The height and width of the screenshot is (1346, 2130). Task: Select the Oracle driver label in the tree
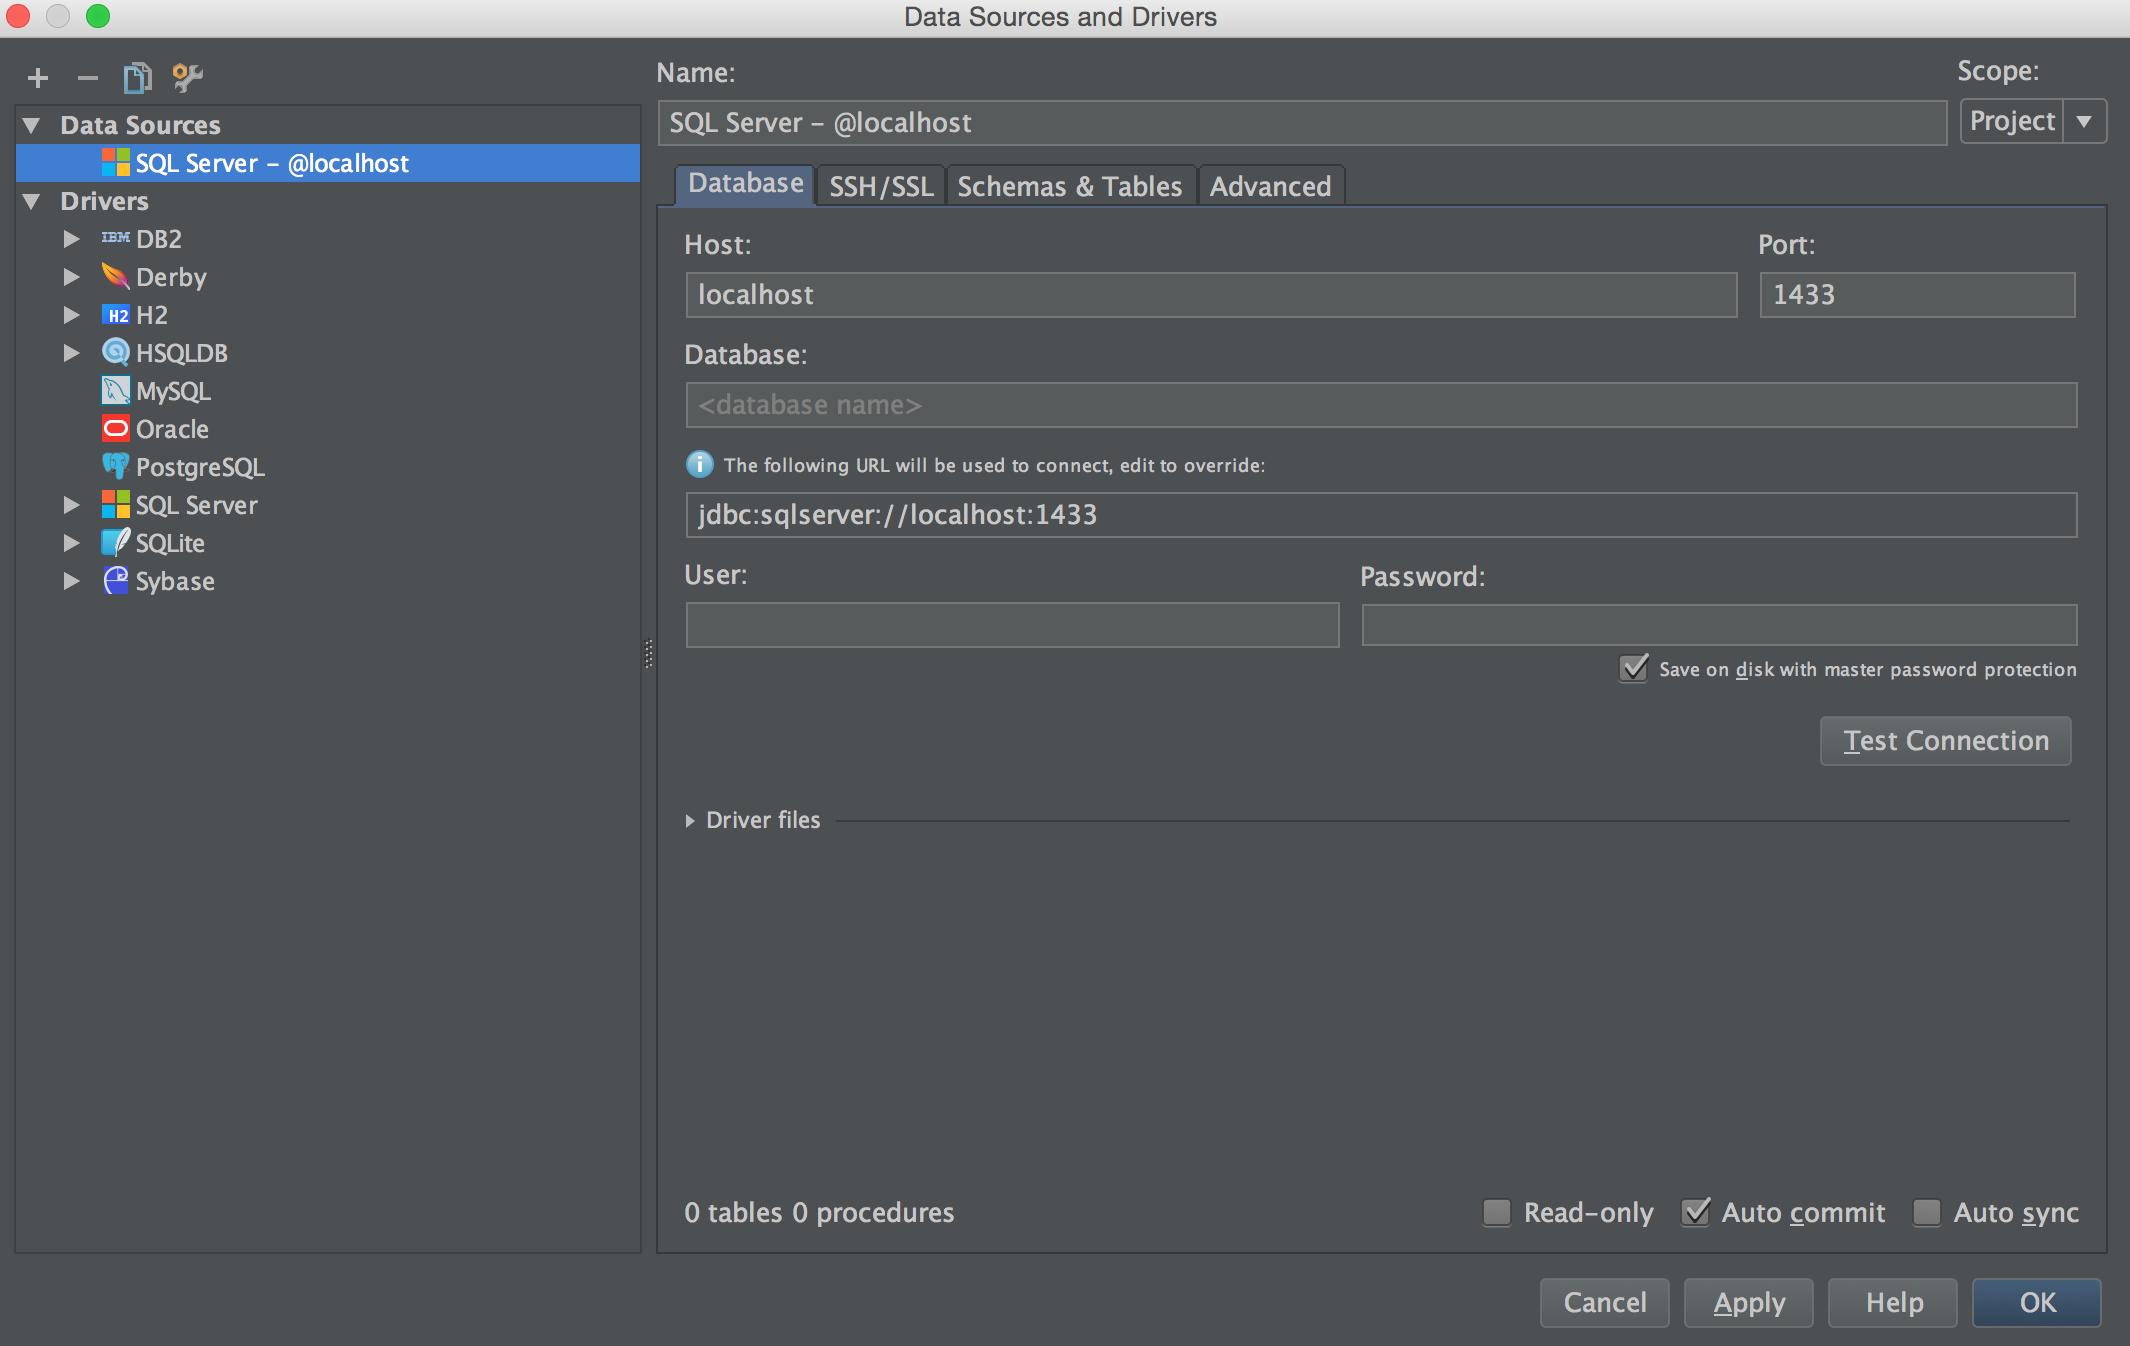172,429
